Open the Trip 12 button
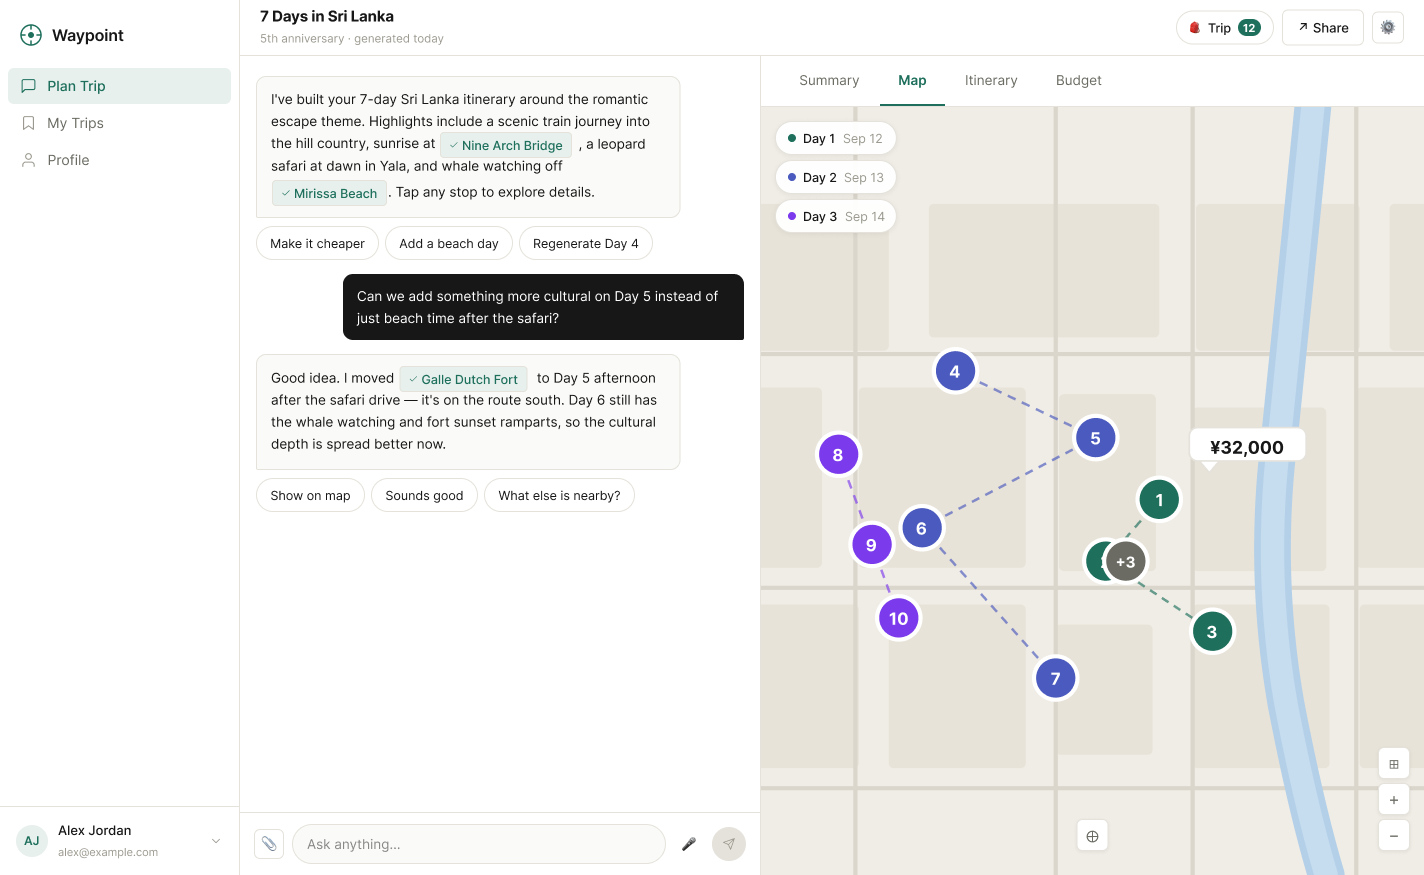 (x=1225, y=28)
